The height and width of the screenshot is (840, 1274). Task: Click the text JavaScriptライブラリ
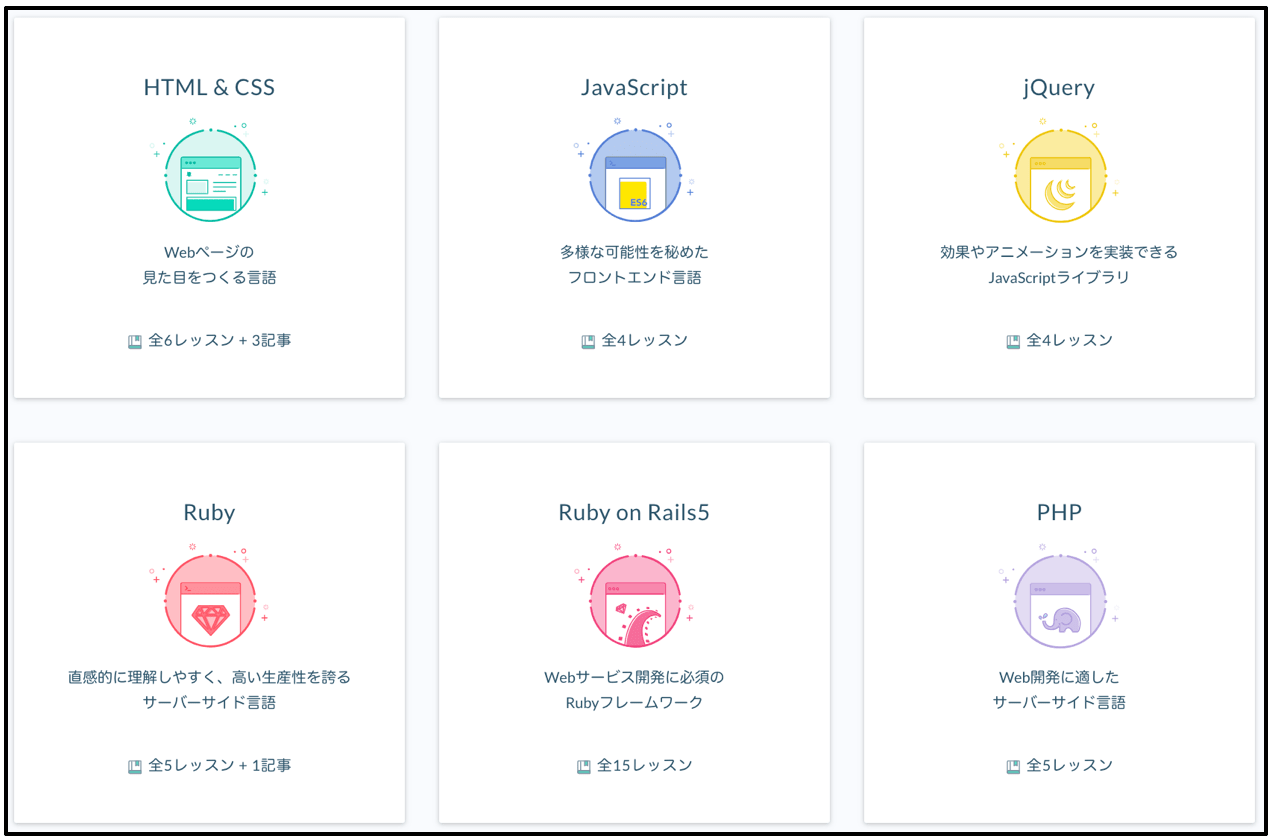point(1059,278)
